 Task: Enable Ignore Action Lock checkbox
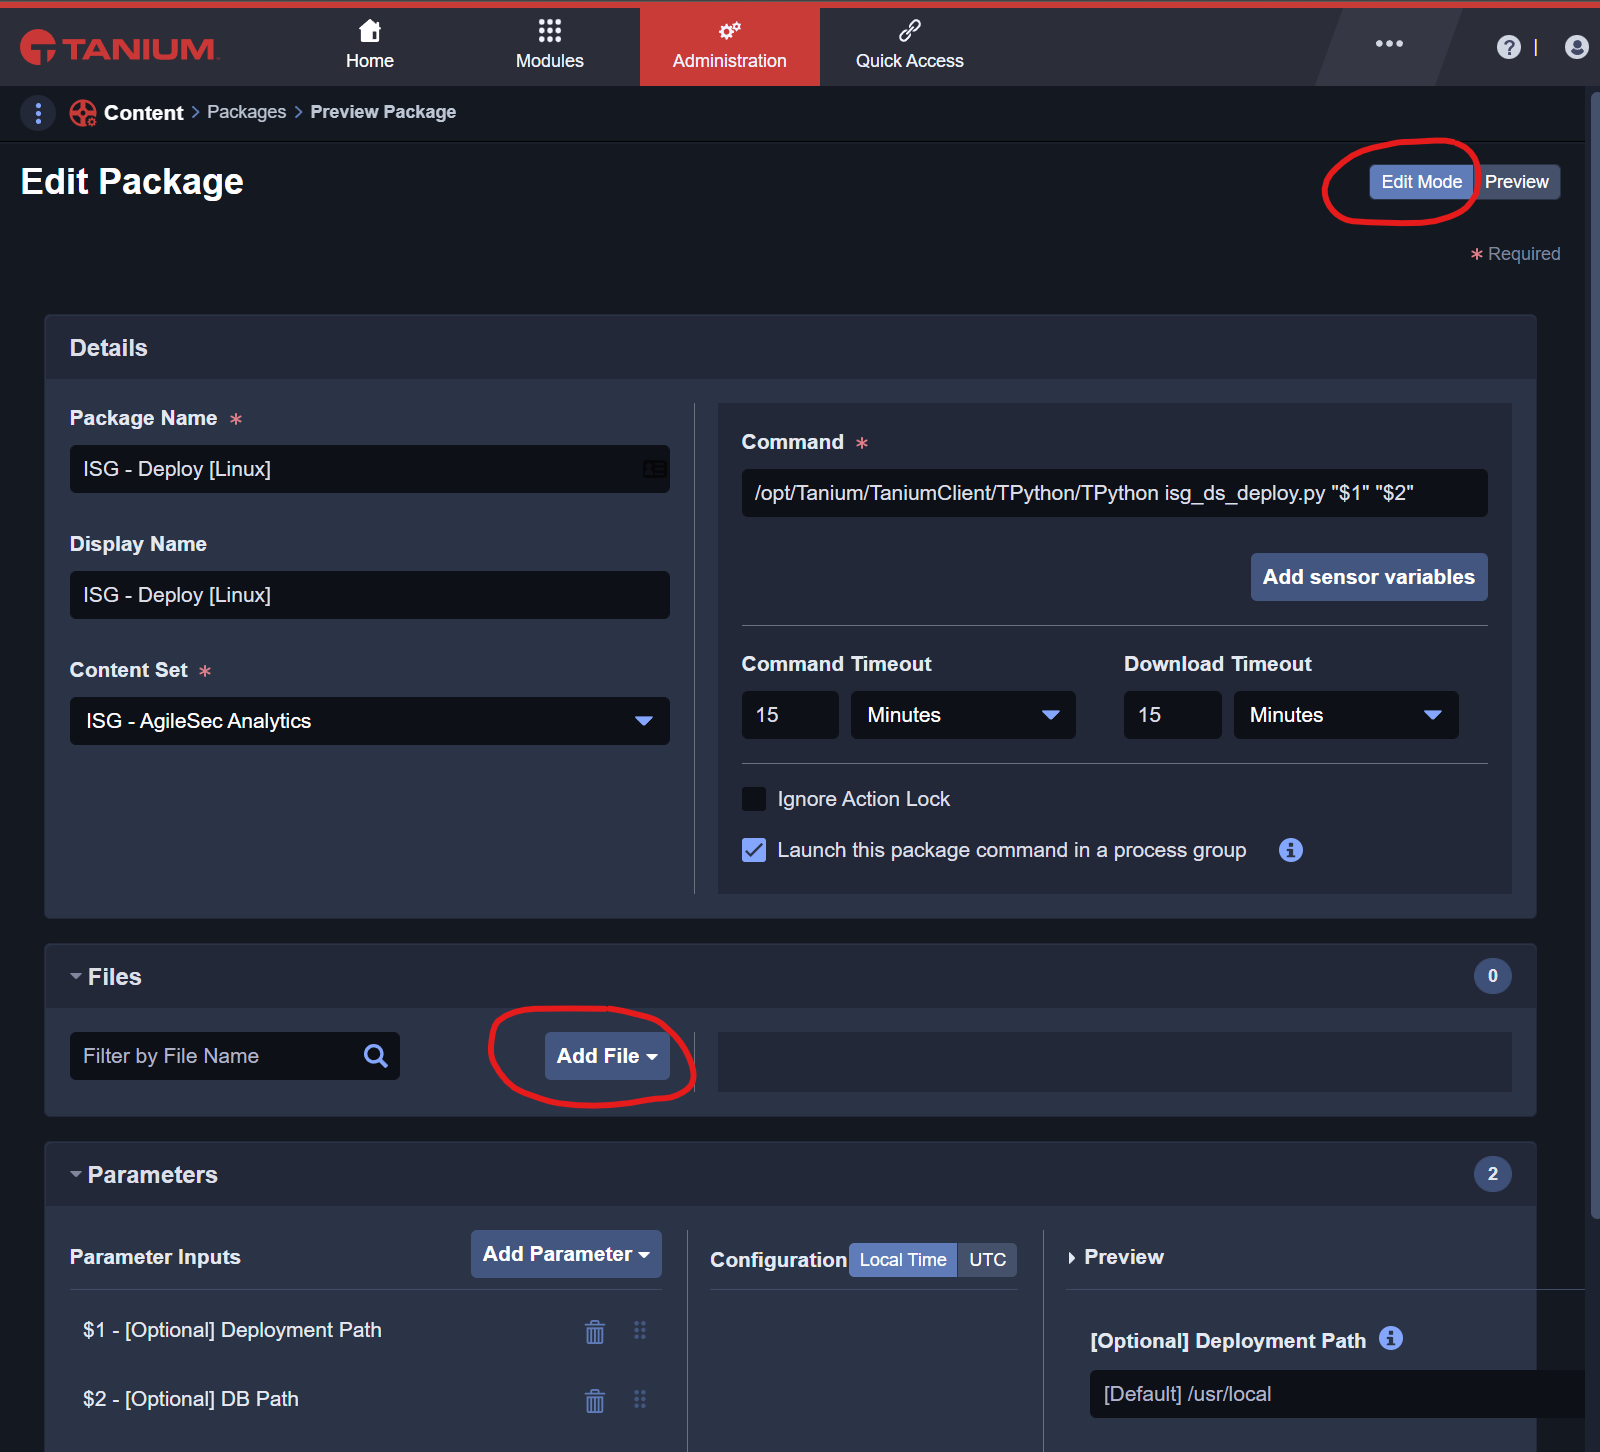pos(754,799)
